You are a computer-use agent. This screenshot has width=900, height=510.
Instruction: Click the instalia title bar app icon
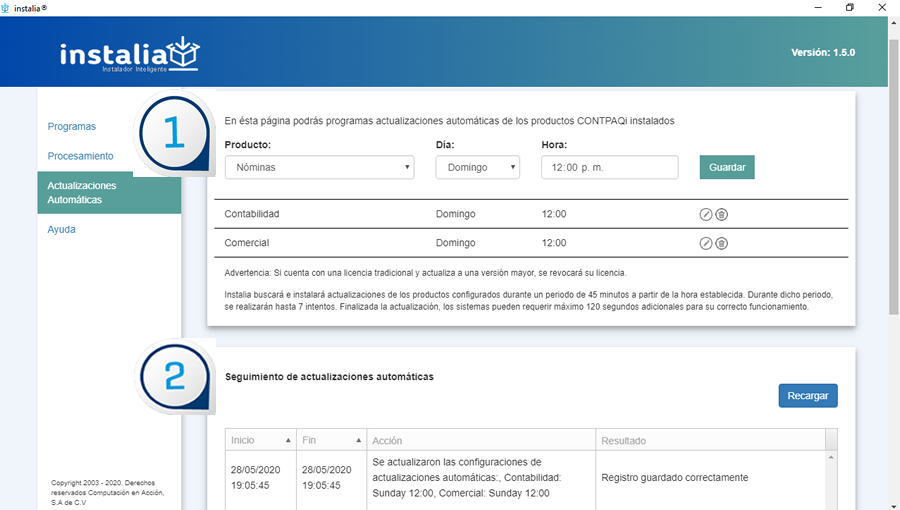click(7, 7)
